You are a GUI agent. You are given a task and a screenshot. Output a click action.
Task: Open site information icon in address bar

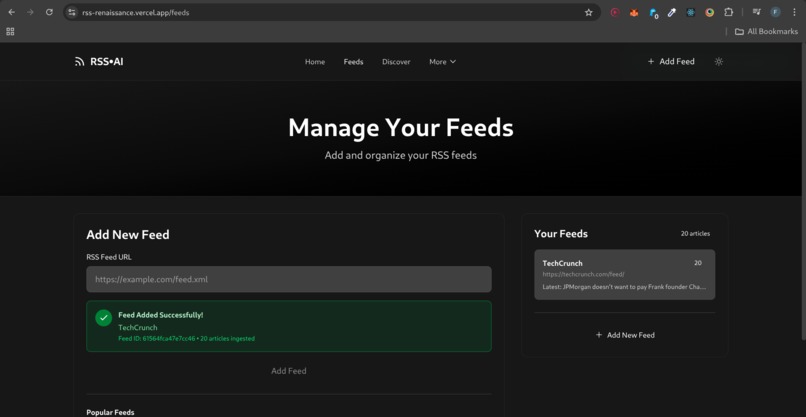[x=72, y=12]
